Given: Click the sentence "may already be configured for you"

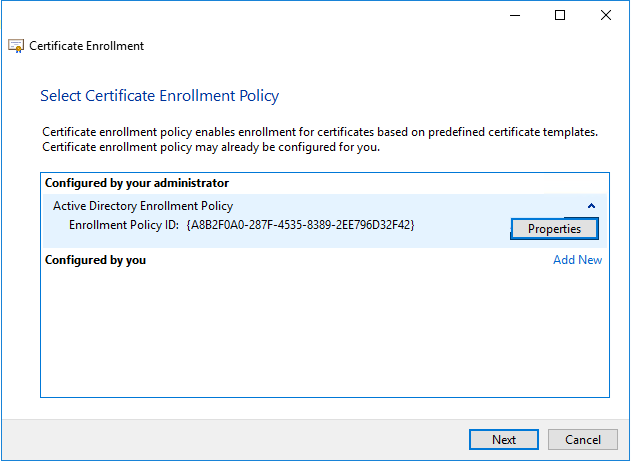Looking at the screenshot, I should pyautogui.click(x=287, y=147).
